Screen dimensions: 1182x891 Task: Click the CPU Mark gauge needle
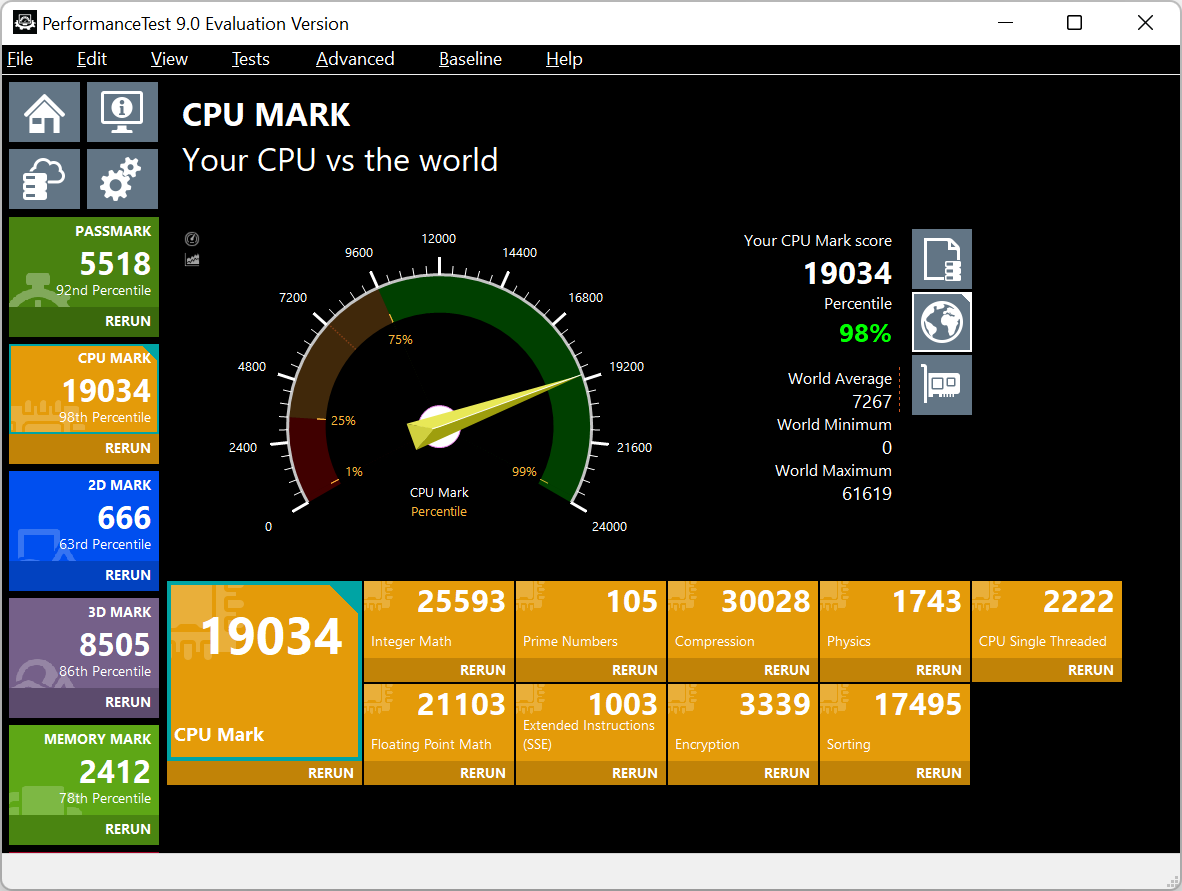point(494,412)
